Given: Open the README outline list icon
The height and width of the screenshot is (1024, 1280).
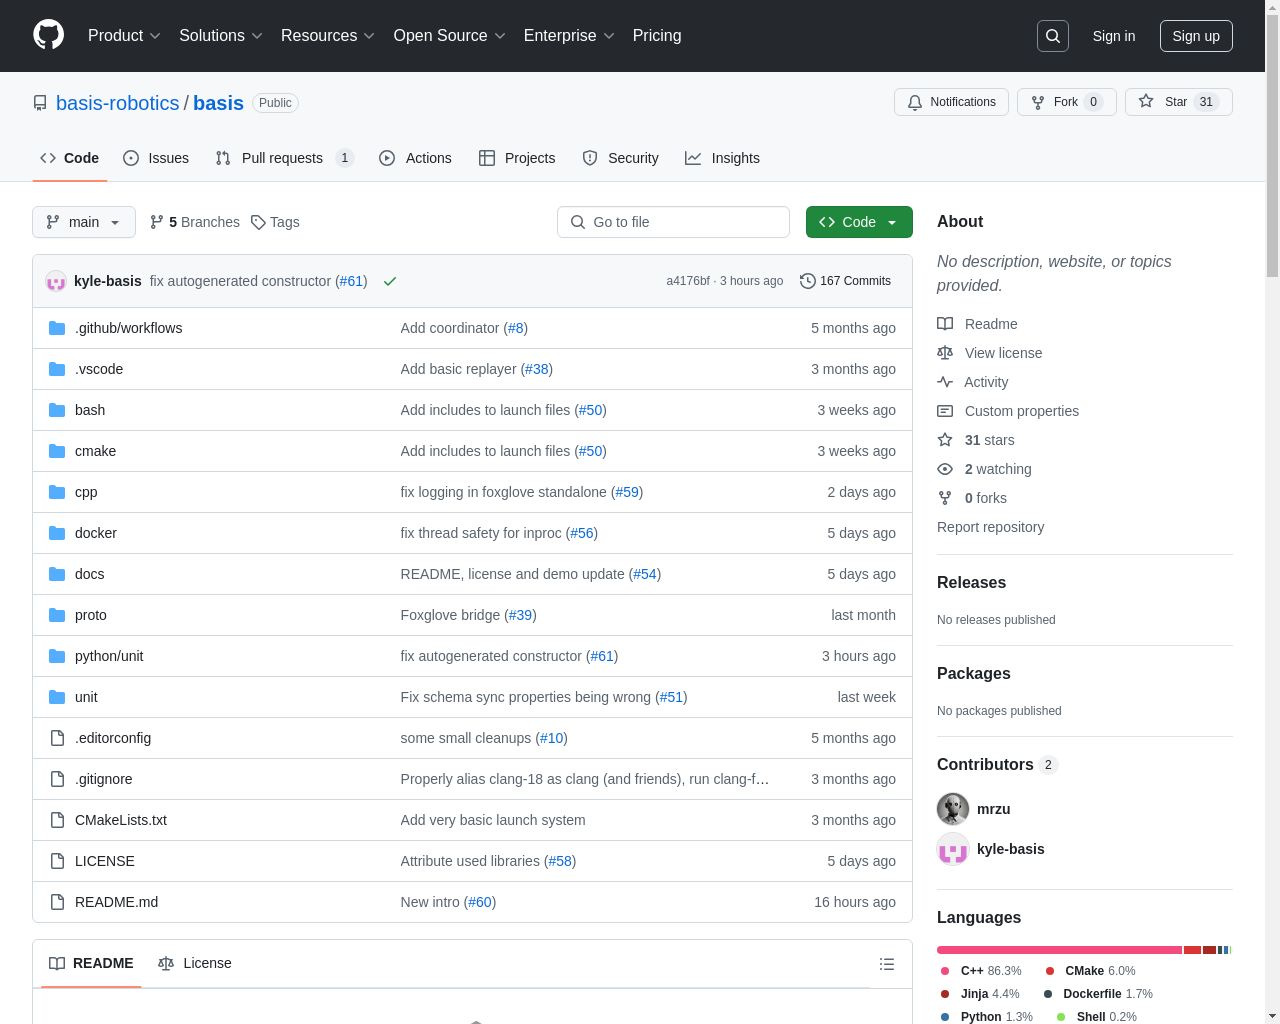Looking at the screenshot, I should pyautogui.click(x=887, y=964).
